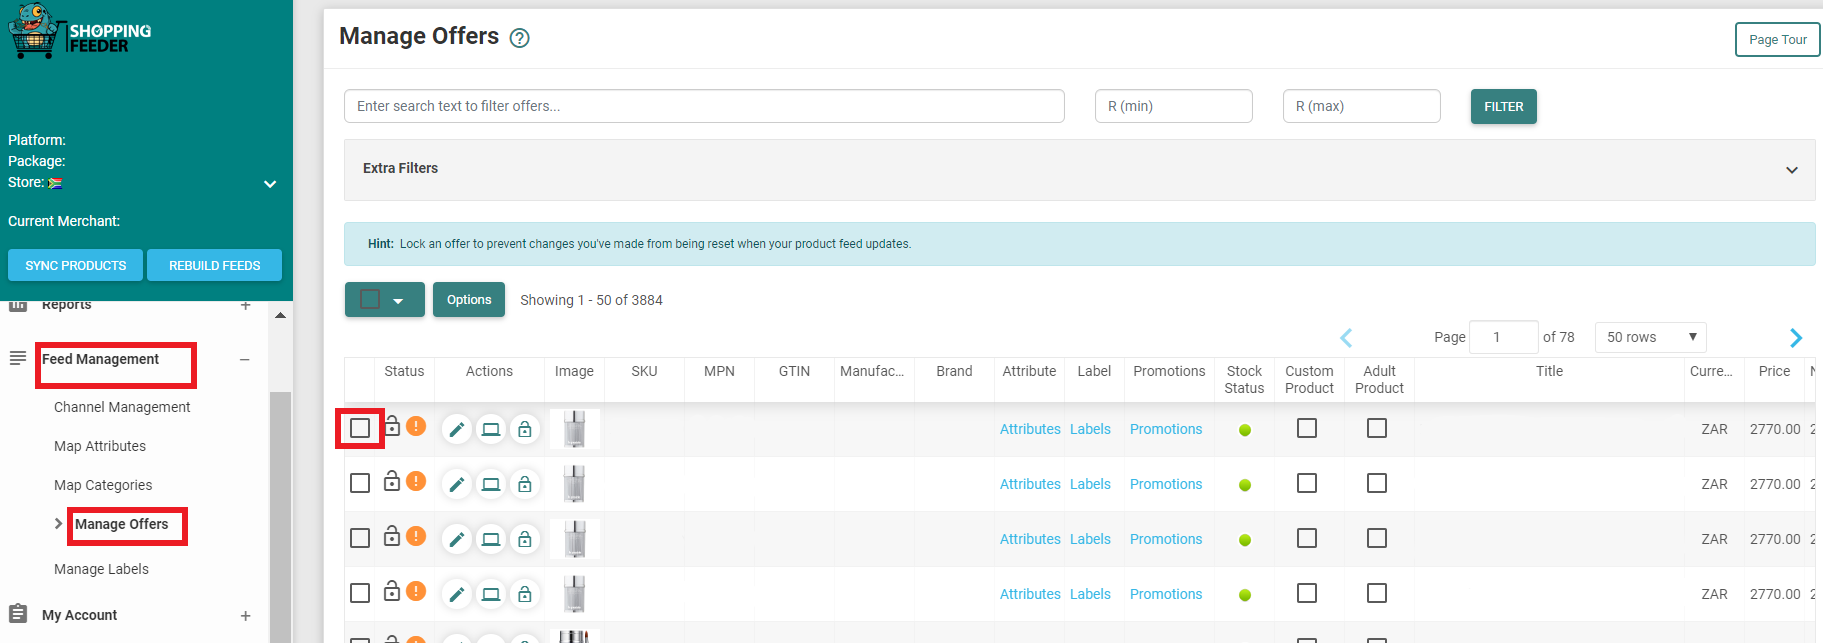Expand the Extra Filters panel chevron
The image size is (1823, 643).
1792,170
